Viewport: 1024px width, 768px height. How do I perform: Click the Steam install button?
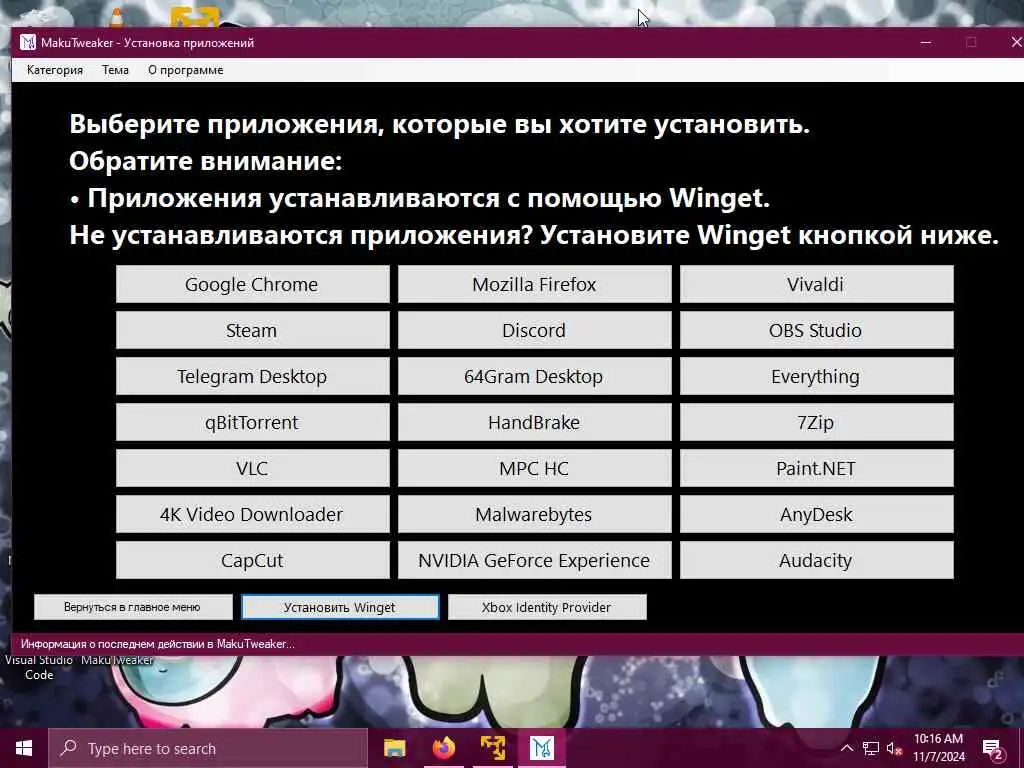[x=253, y=330]
